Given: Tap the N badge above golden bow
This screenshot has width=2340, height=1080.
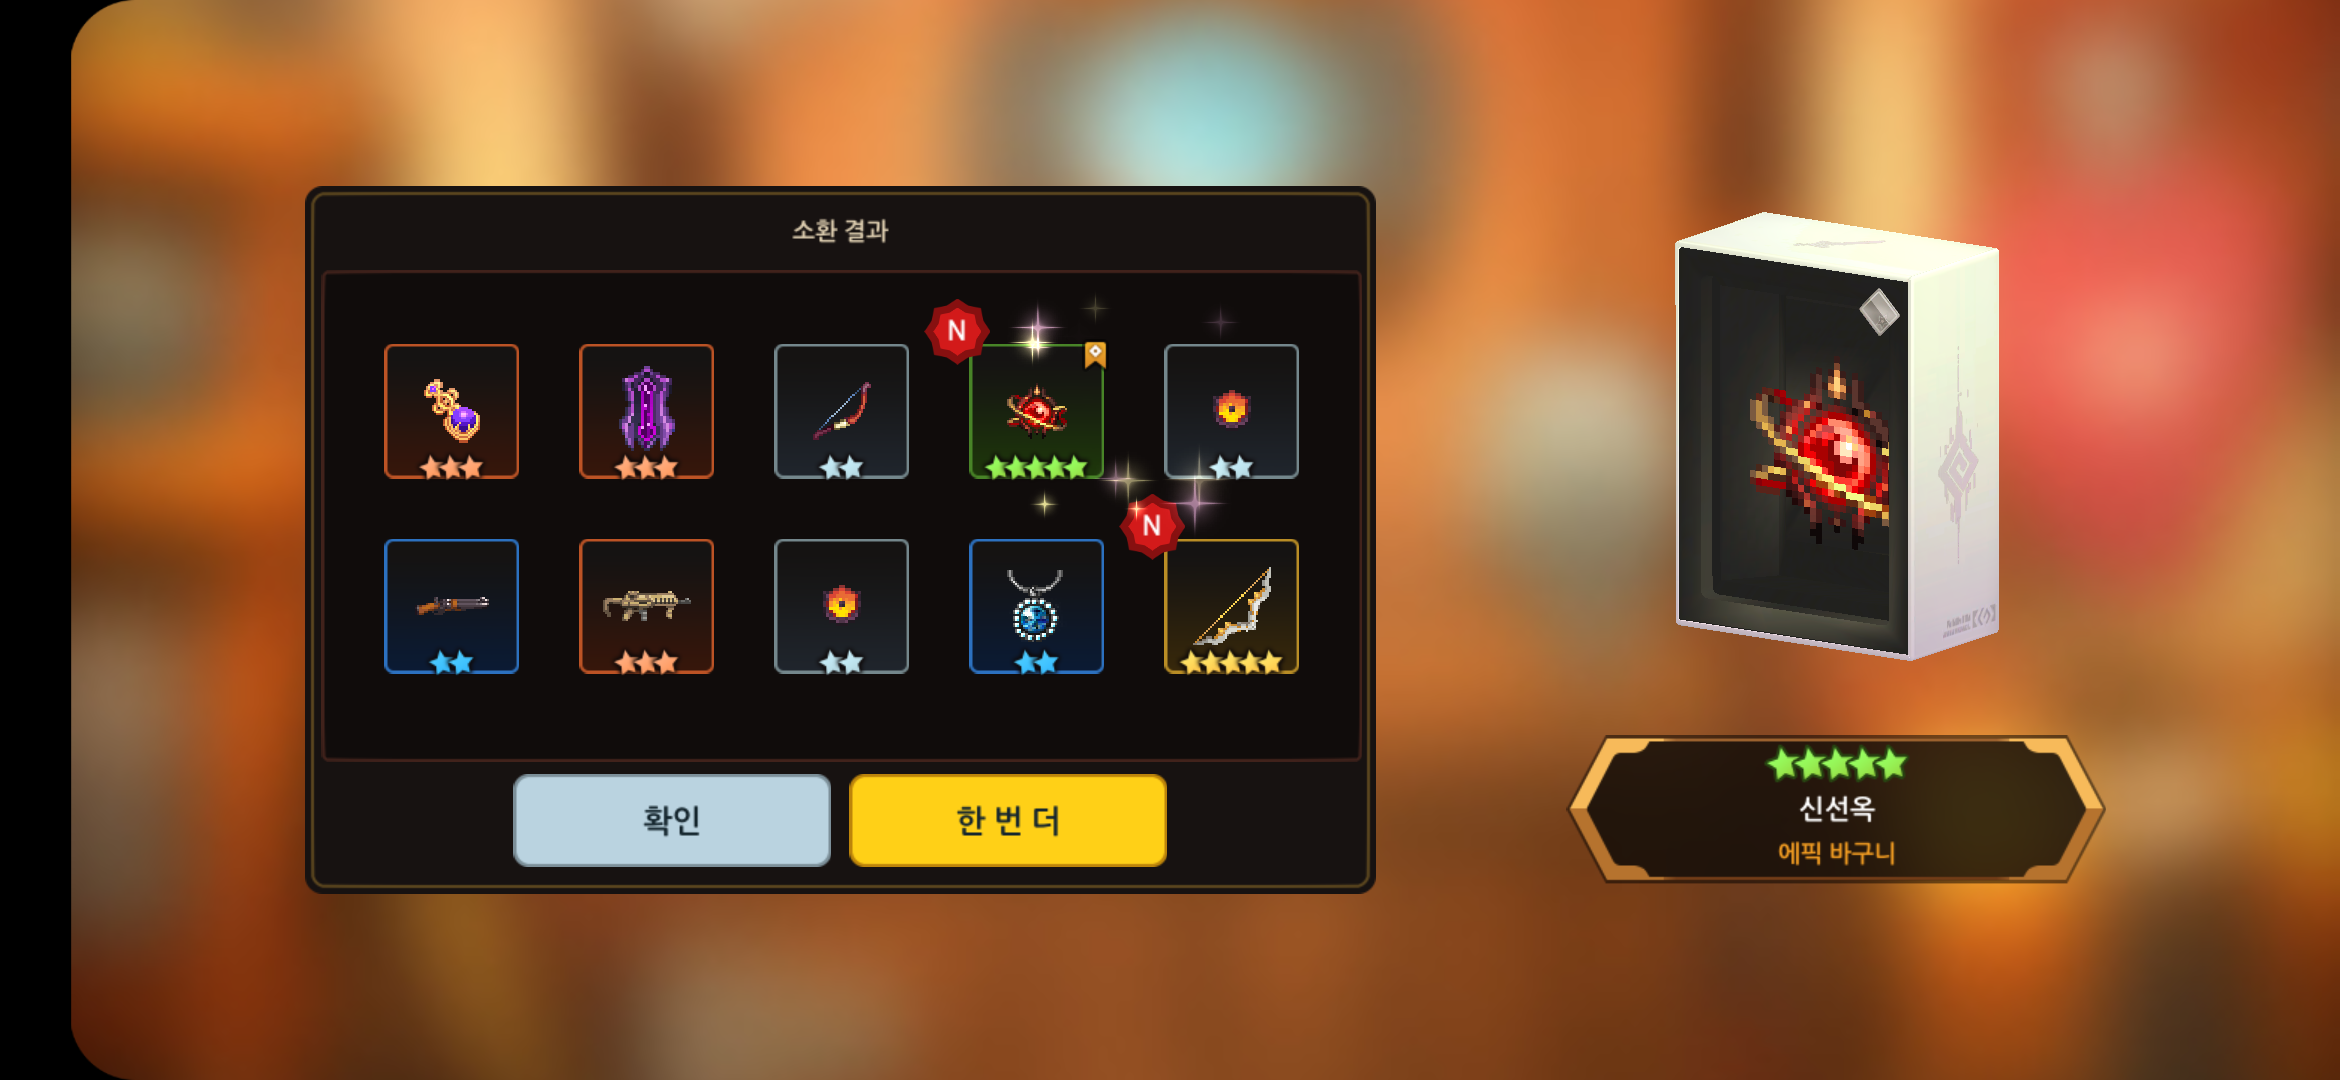Looking at the screenshot, I should click(x=1152, y=526).
